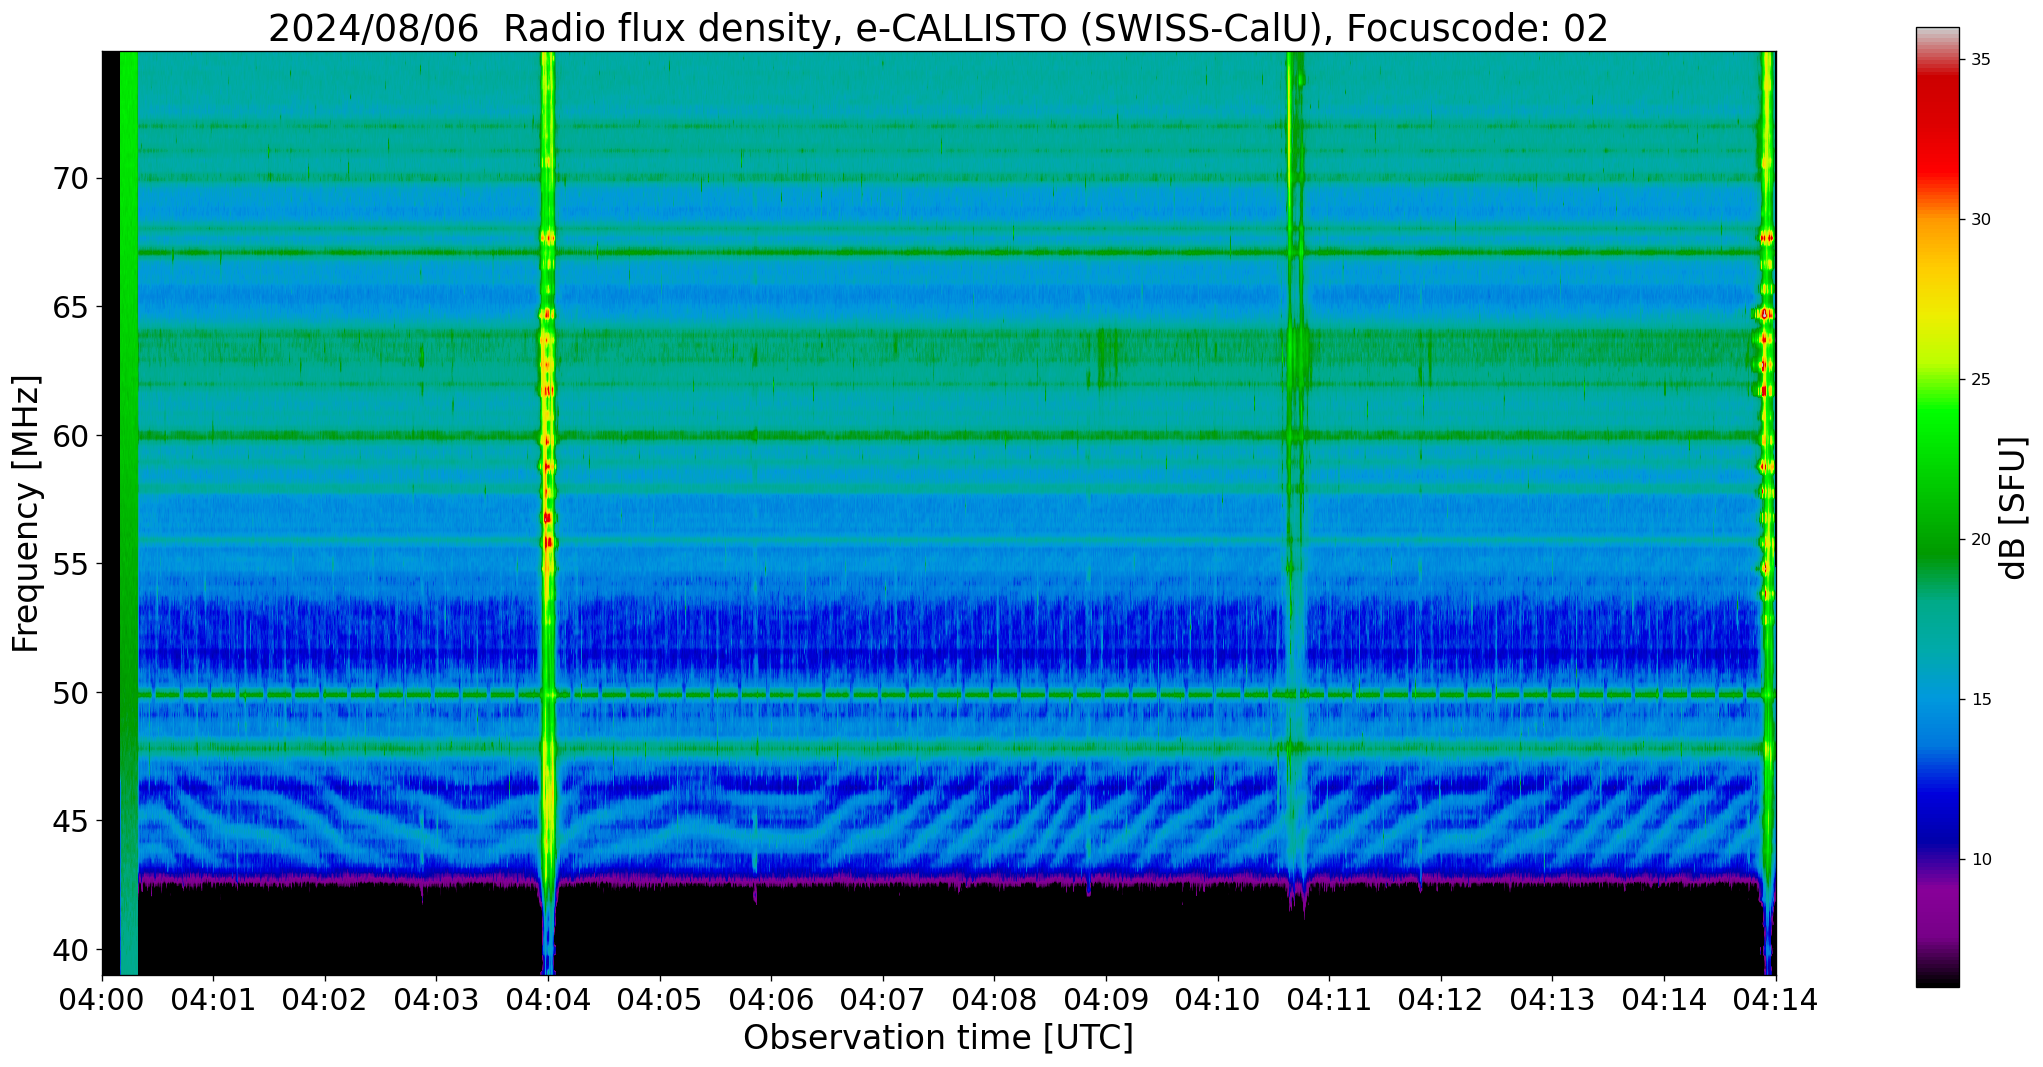Click the colorbar tick label 35
The height and width of the screenshot is (1067, 2043).
pos(1981,60)
